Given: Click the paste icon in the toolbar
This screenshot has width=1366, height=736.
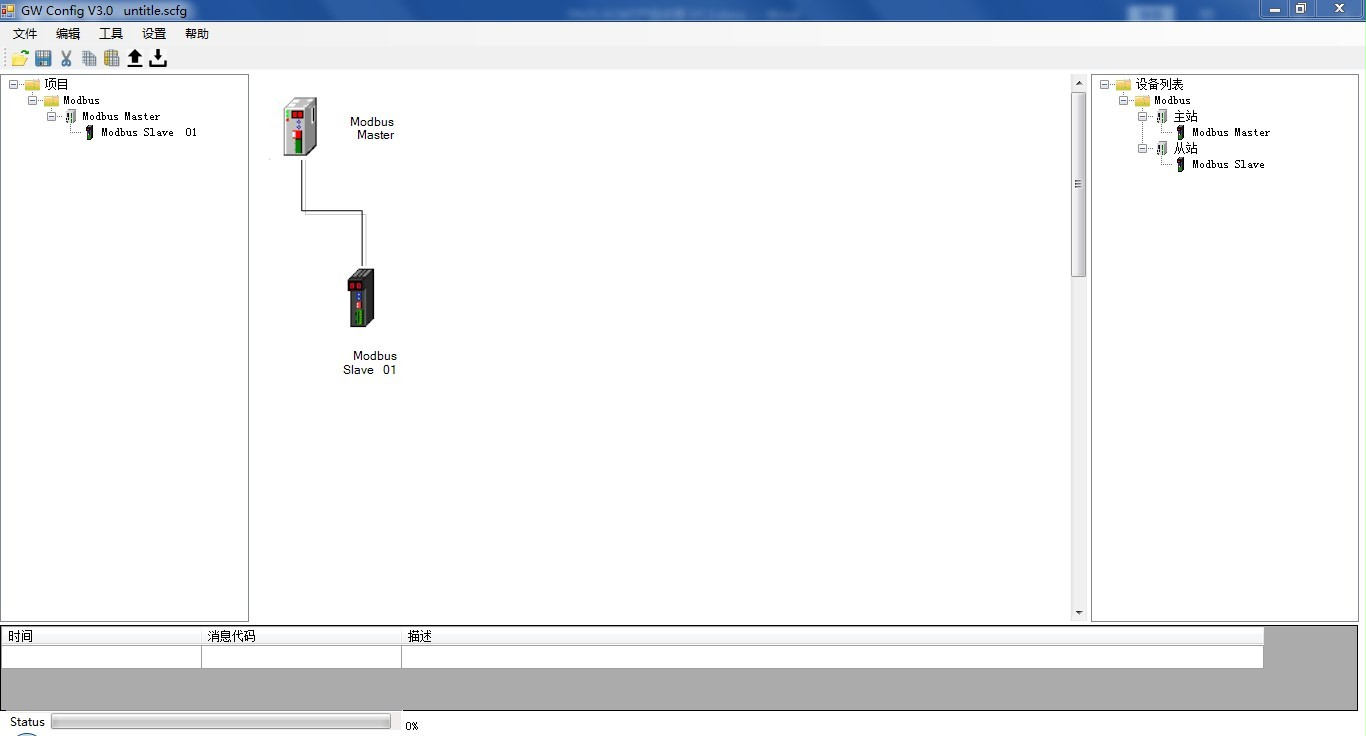Looking at the screenshot, I should (111, 59).
